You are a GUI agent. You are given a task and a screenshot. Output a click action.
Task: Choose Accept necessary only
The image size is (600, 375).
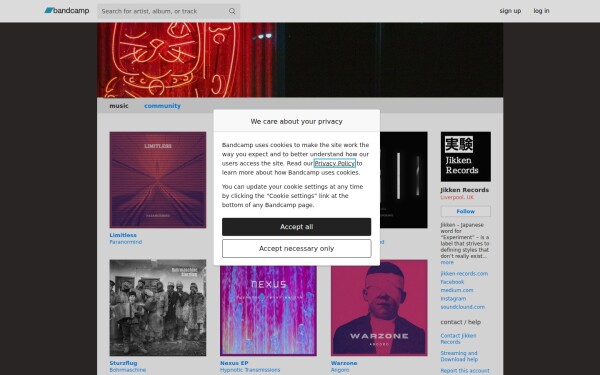[297, 249]
